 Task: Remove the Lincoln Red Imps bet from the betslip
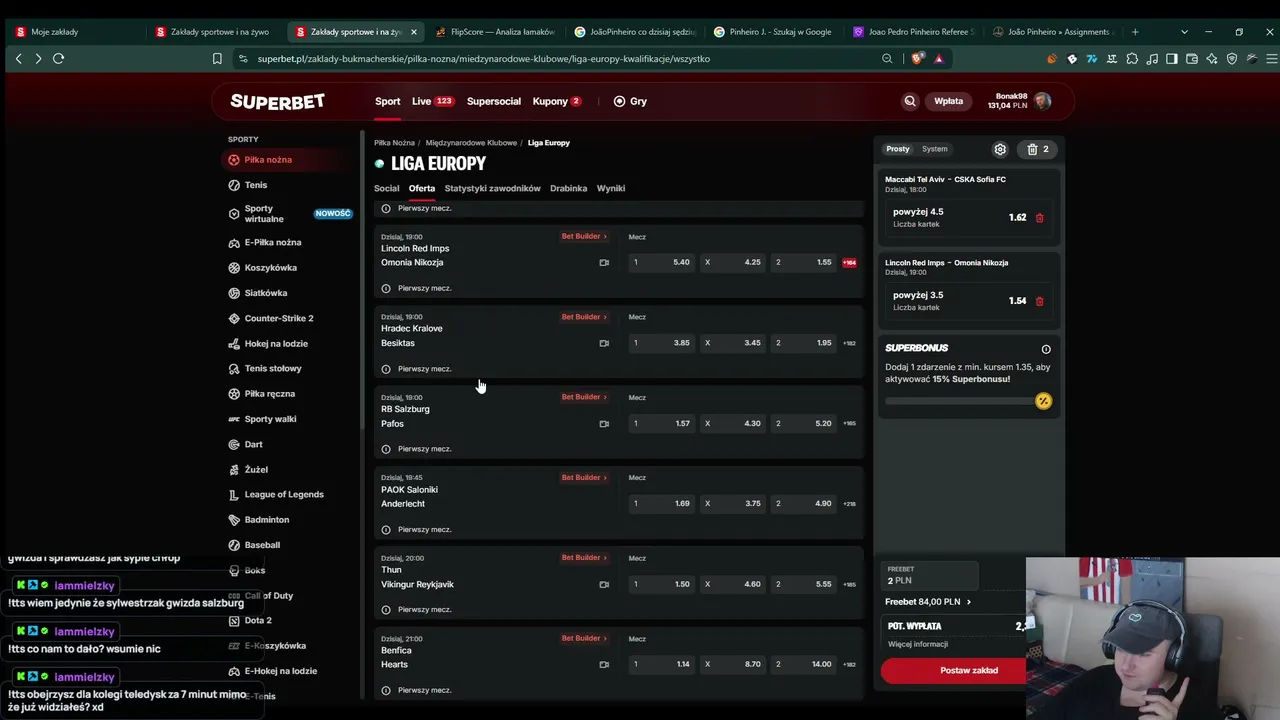coord(1040,301)
